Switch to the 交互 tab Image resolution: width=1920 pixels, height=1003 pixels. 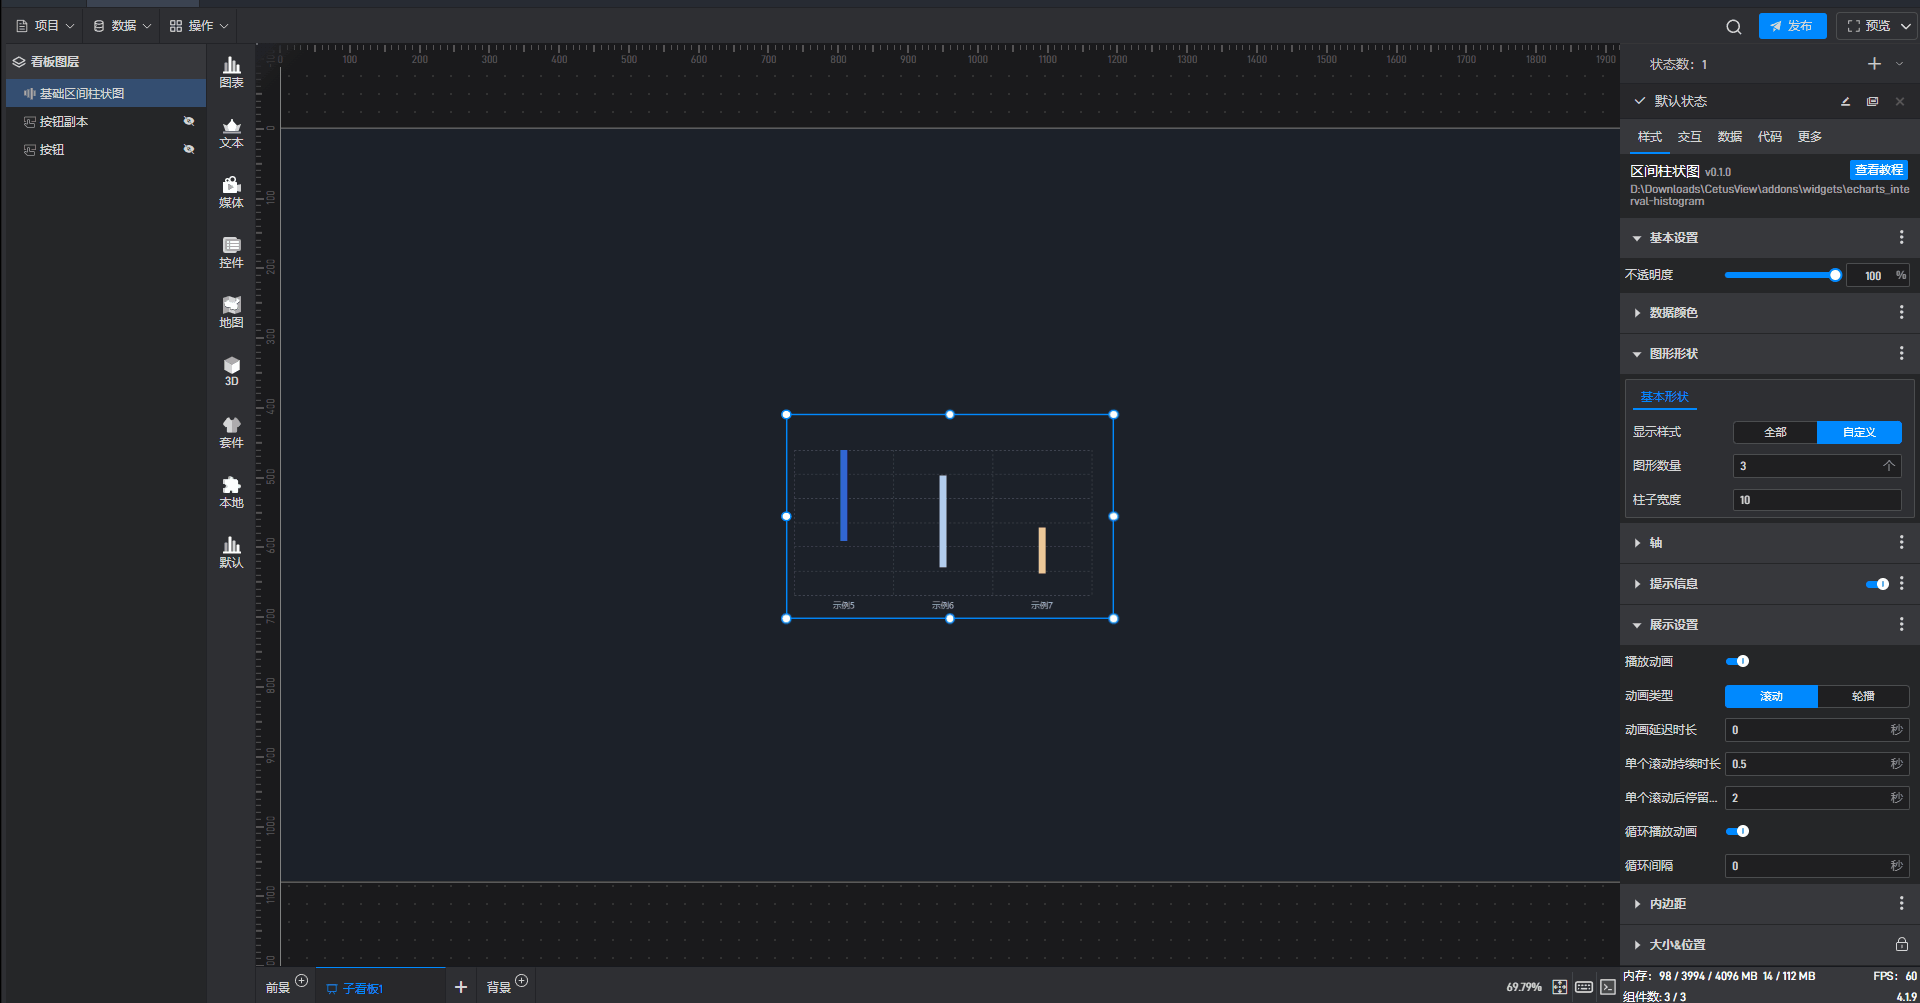1689,137
